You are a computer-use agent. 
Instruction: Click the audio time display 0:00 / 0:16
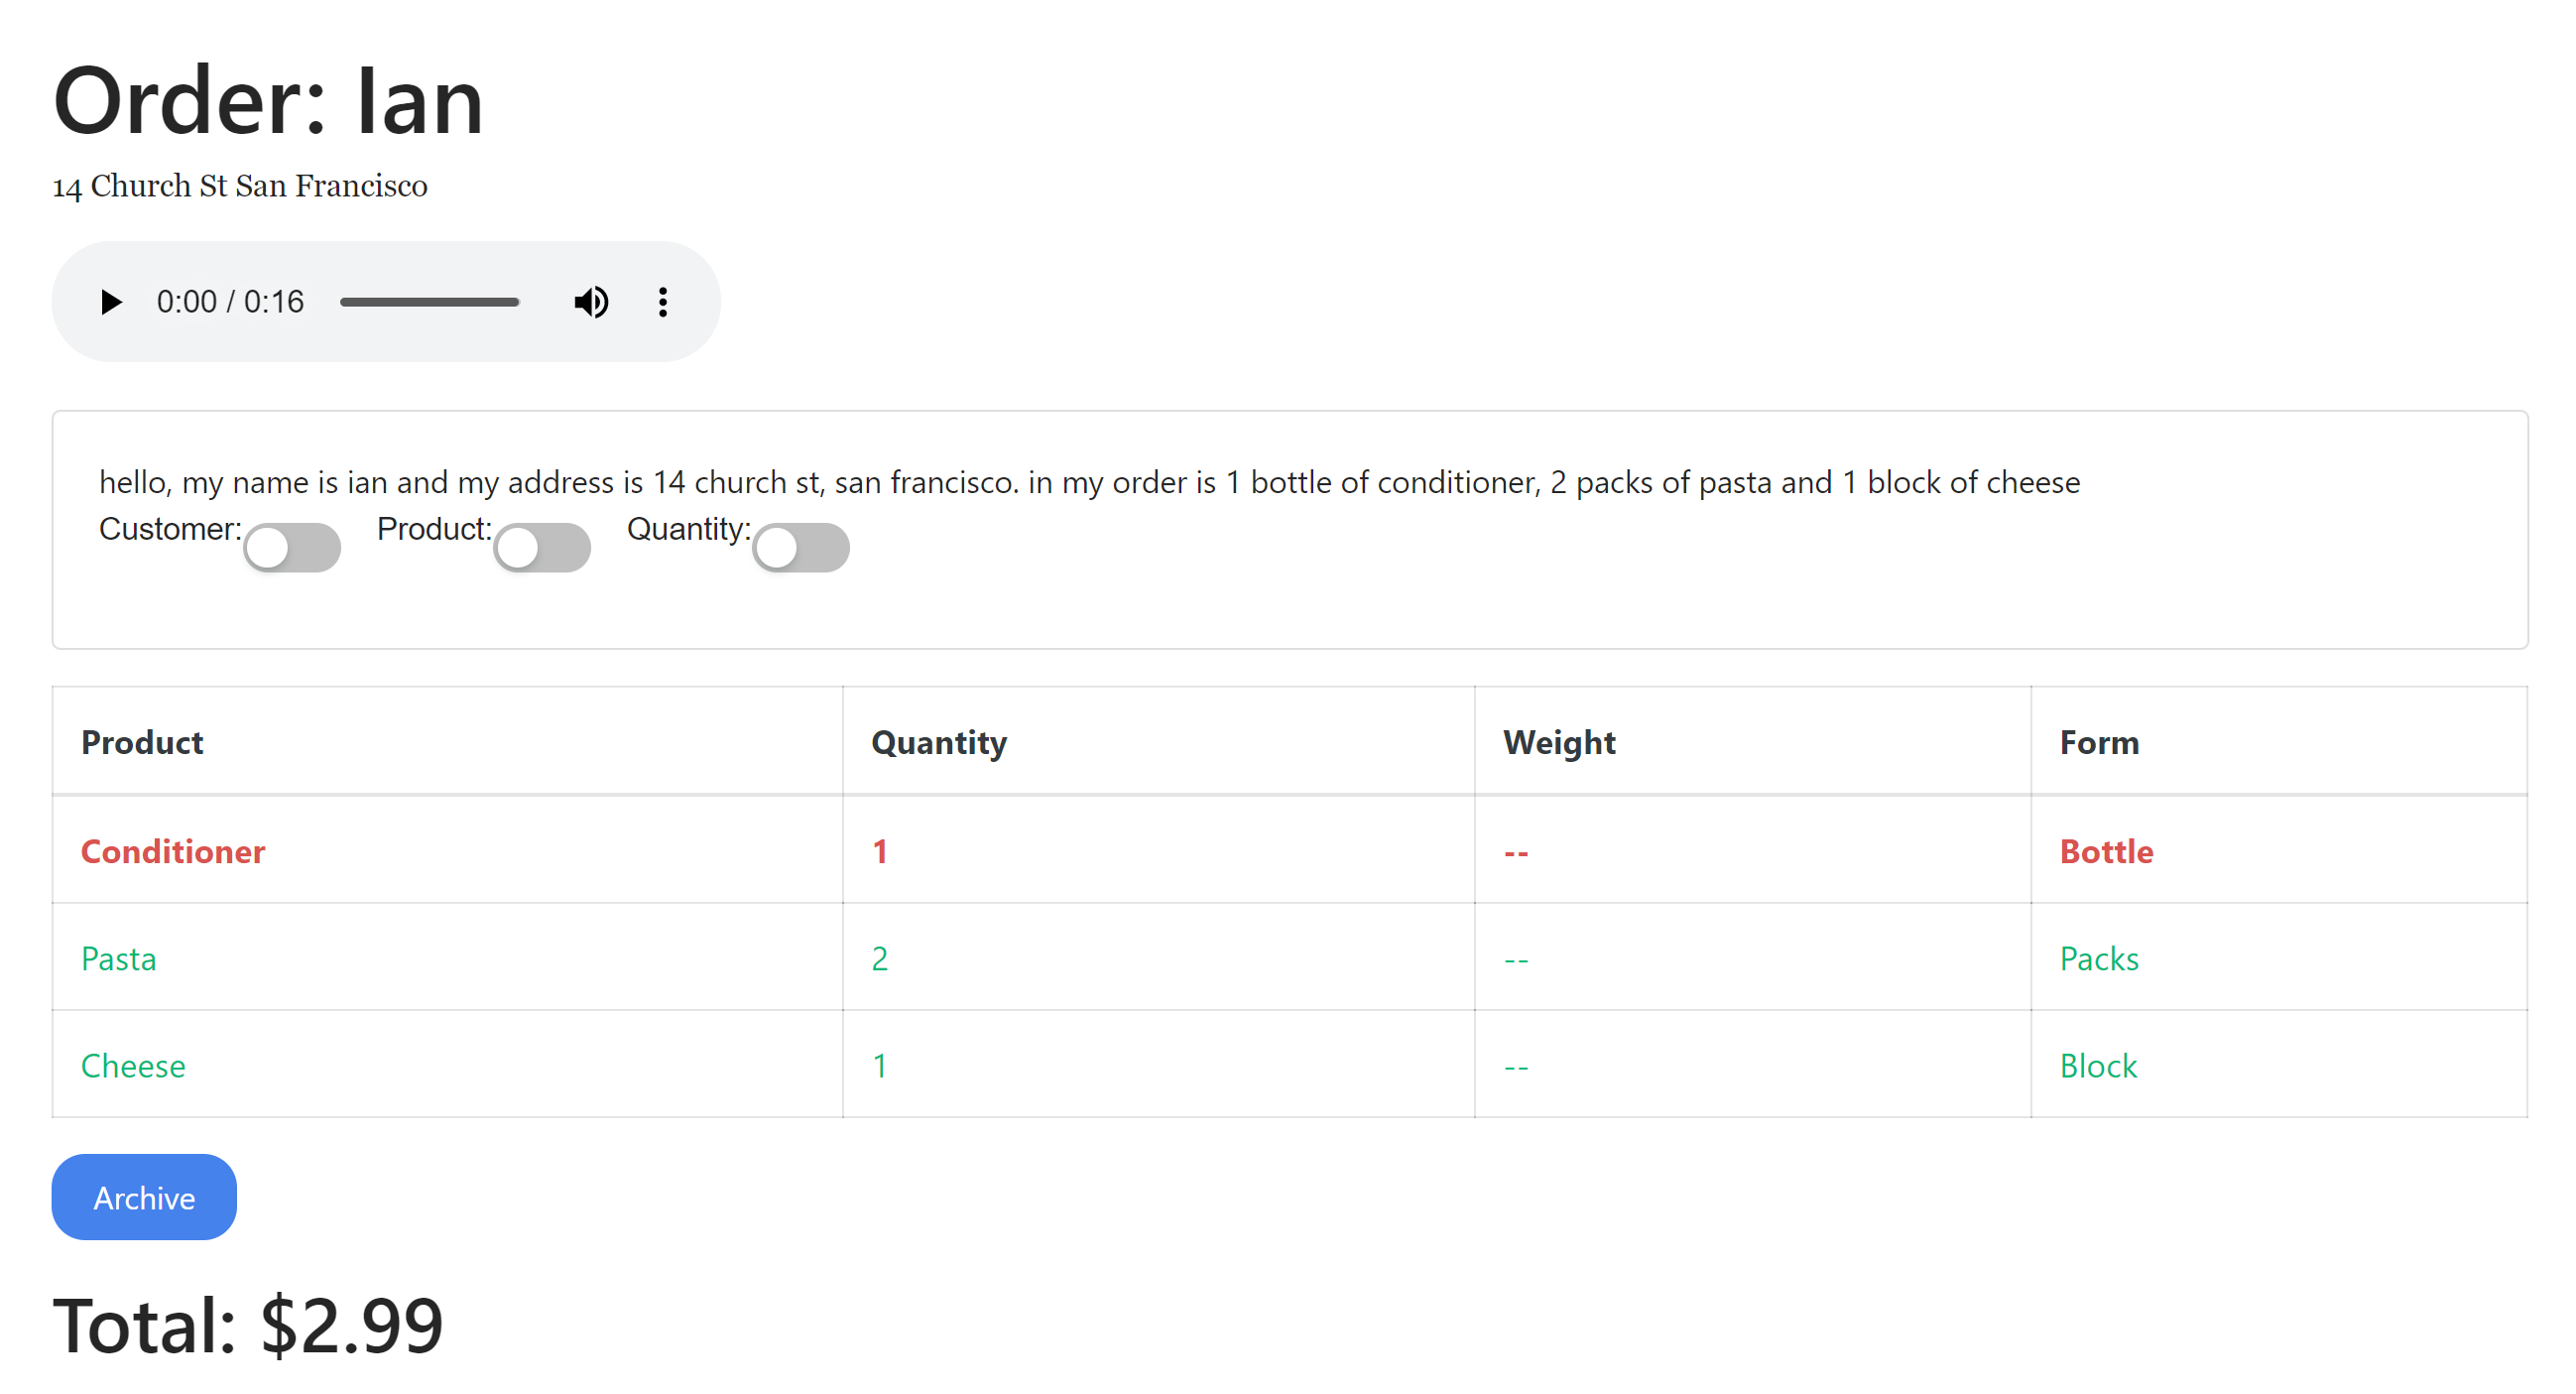tap(230, 302)
